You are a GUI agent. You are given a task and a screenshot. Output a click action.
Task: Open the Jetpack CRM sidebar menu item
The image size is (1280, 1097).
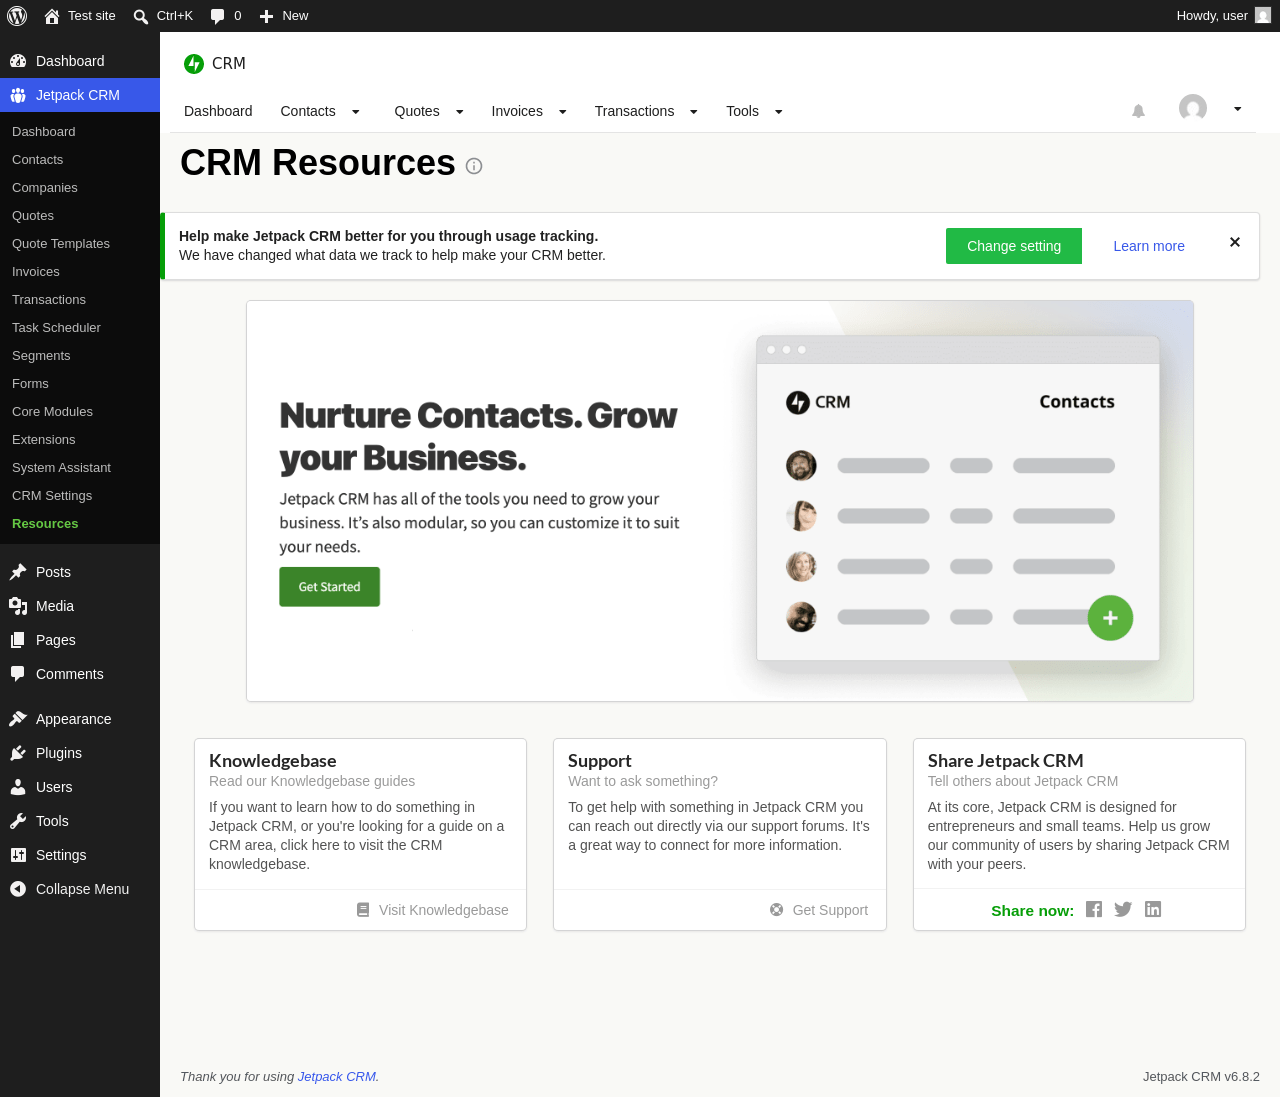(80, 95)
